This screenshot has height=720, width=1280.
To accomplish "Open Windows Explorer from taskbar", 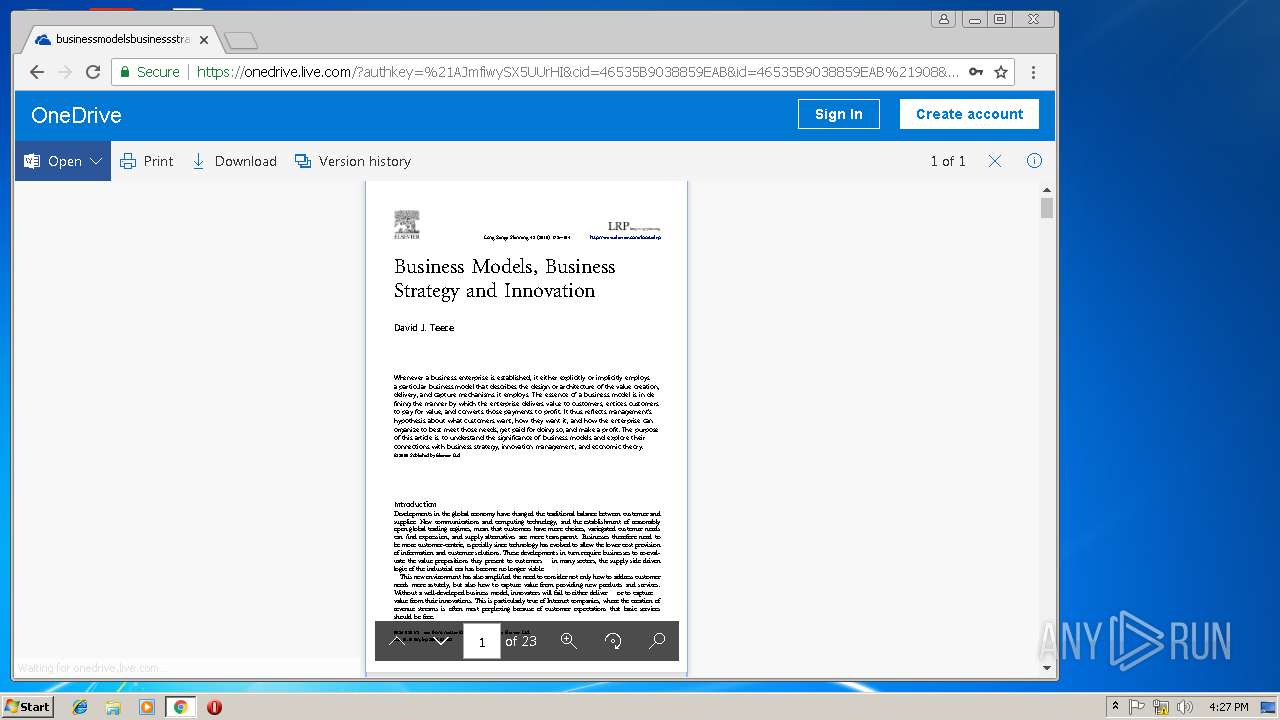I will click(113, 707).
